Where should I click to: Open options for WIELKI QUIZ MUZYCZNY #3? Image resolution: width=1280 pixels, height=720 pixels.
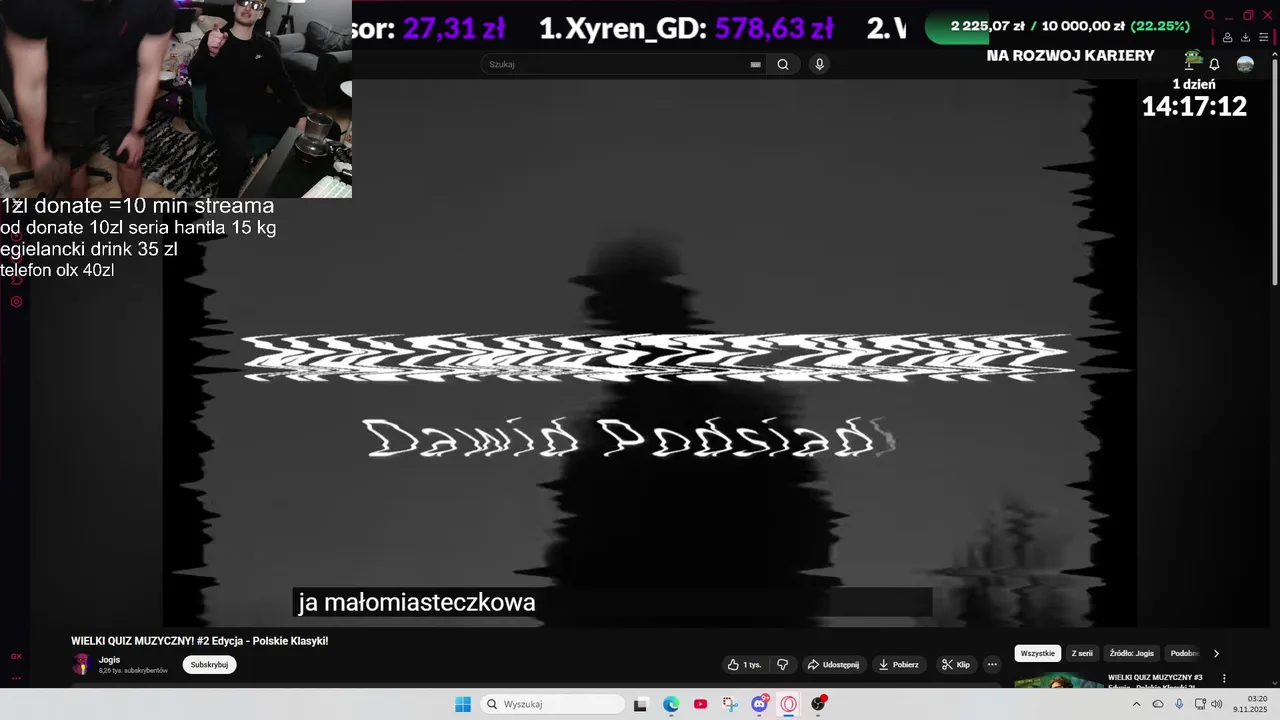(x=1224, y=678)
